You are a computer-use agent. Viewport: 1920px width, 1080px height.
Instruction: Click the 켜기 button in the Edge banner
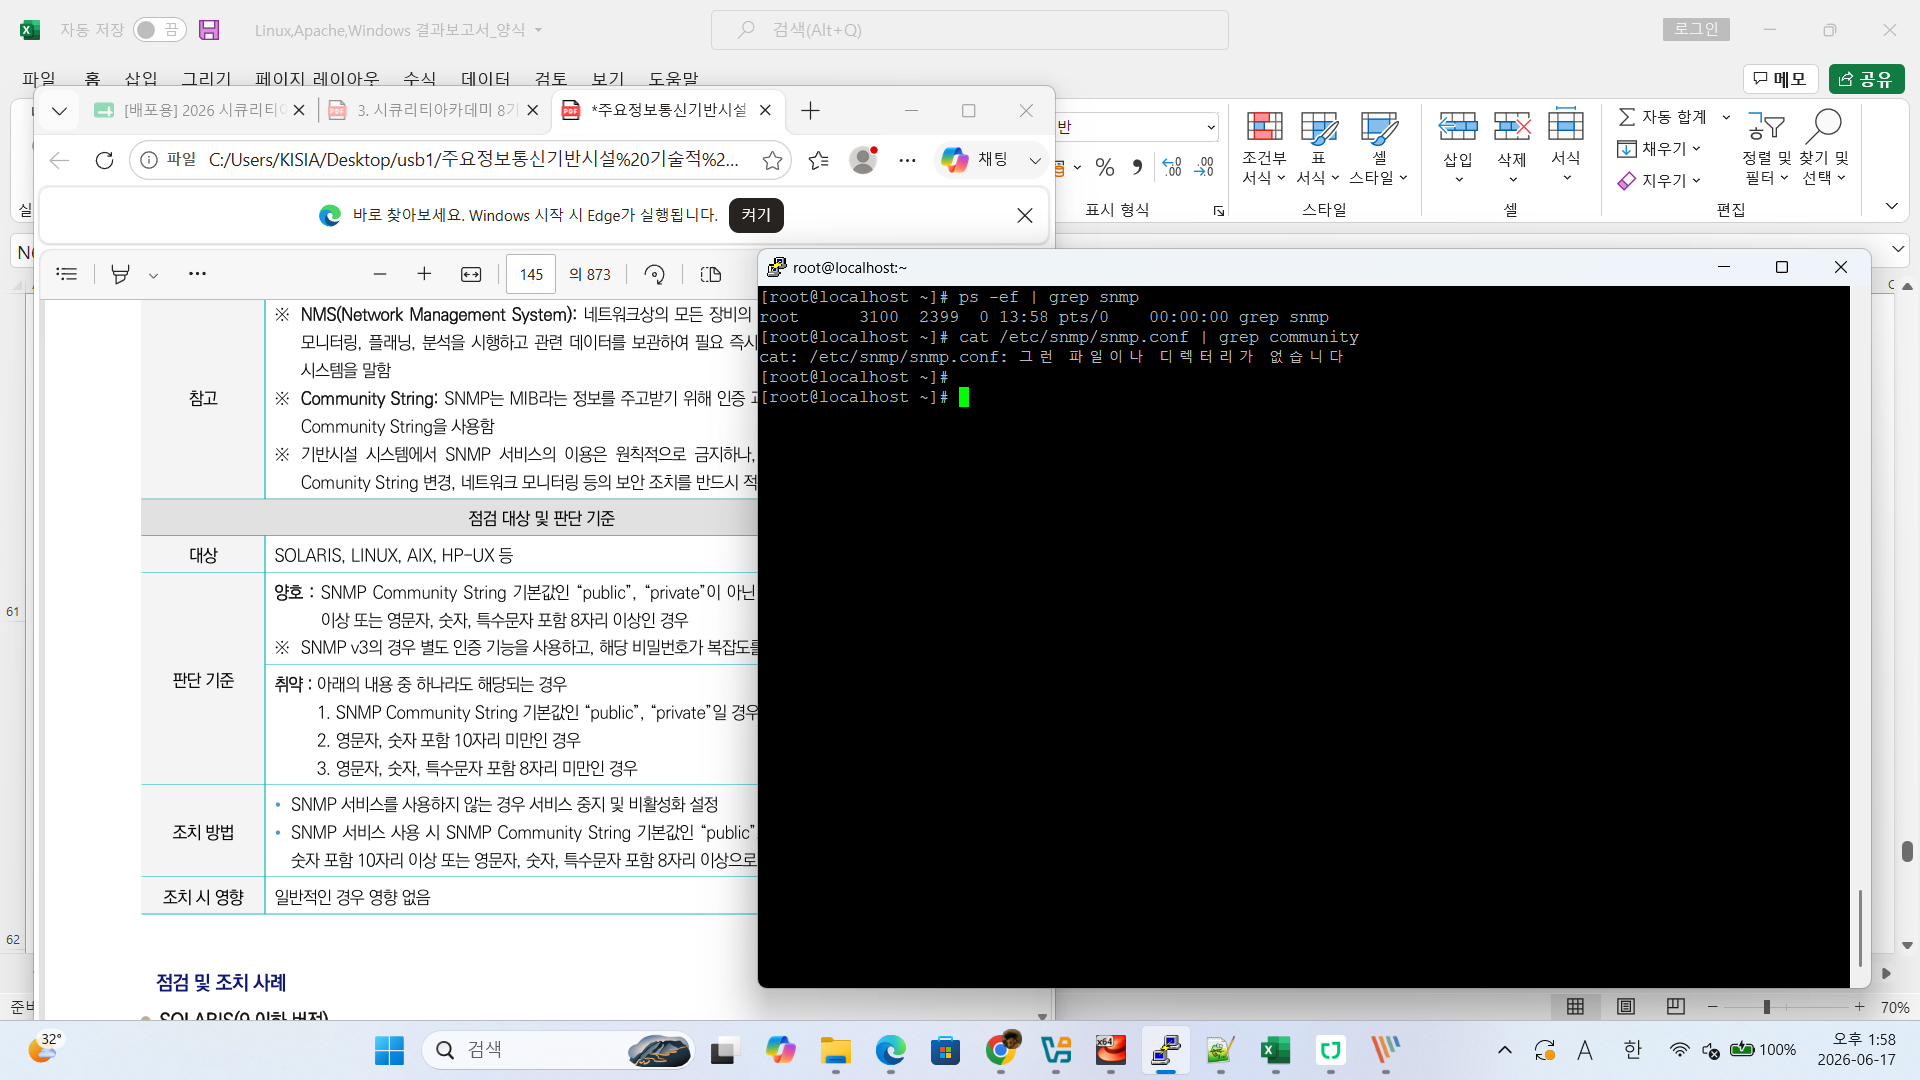(756, 215)
